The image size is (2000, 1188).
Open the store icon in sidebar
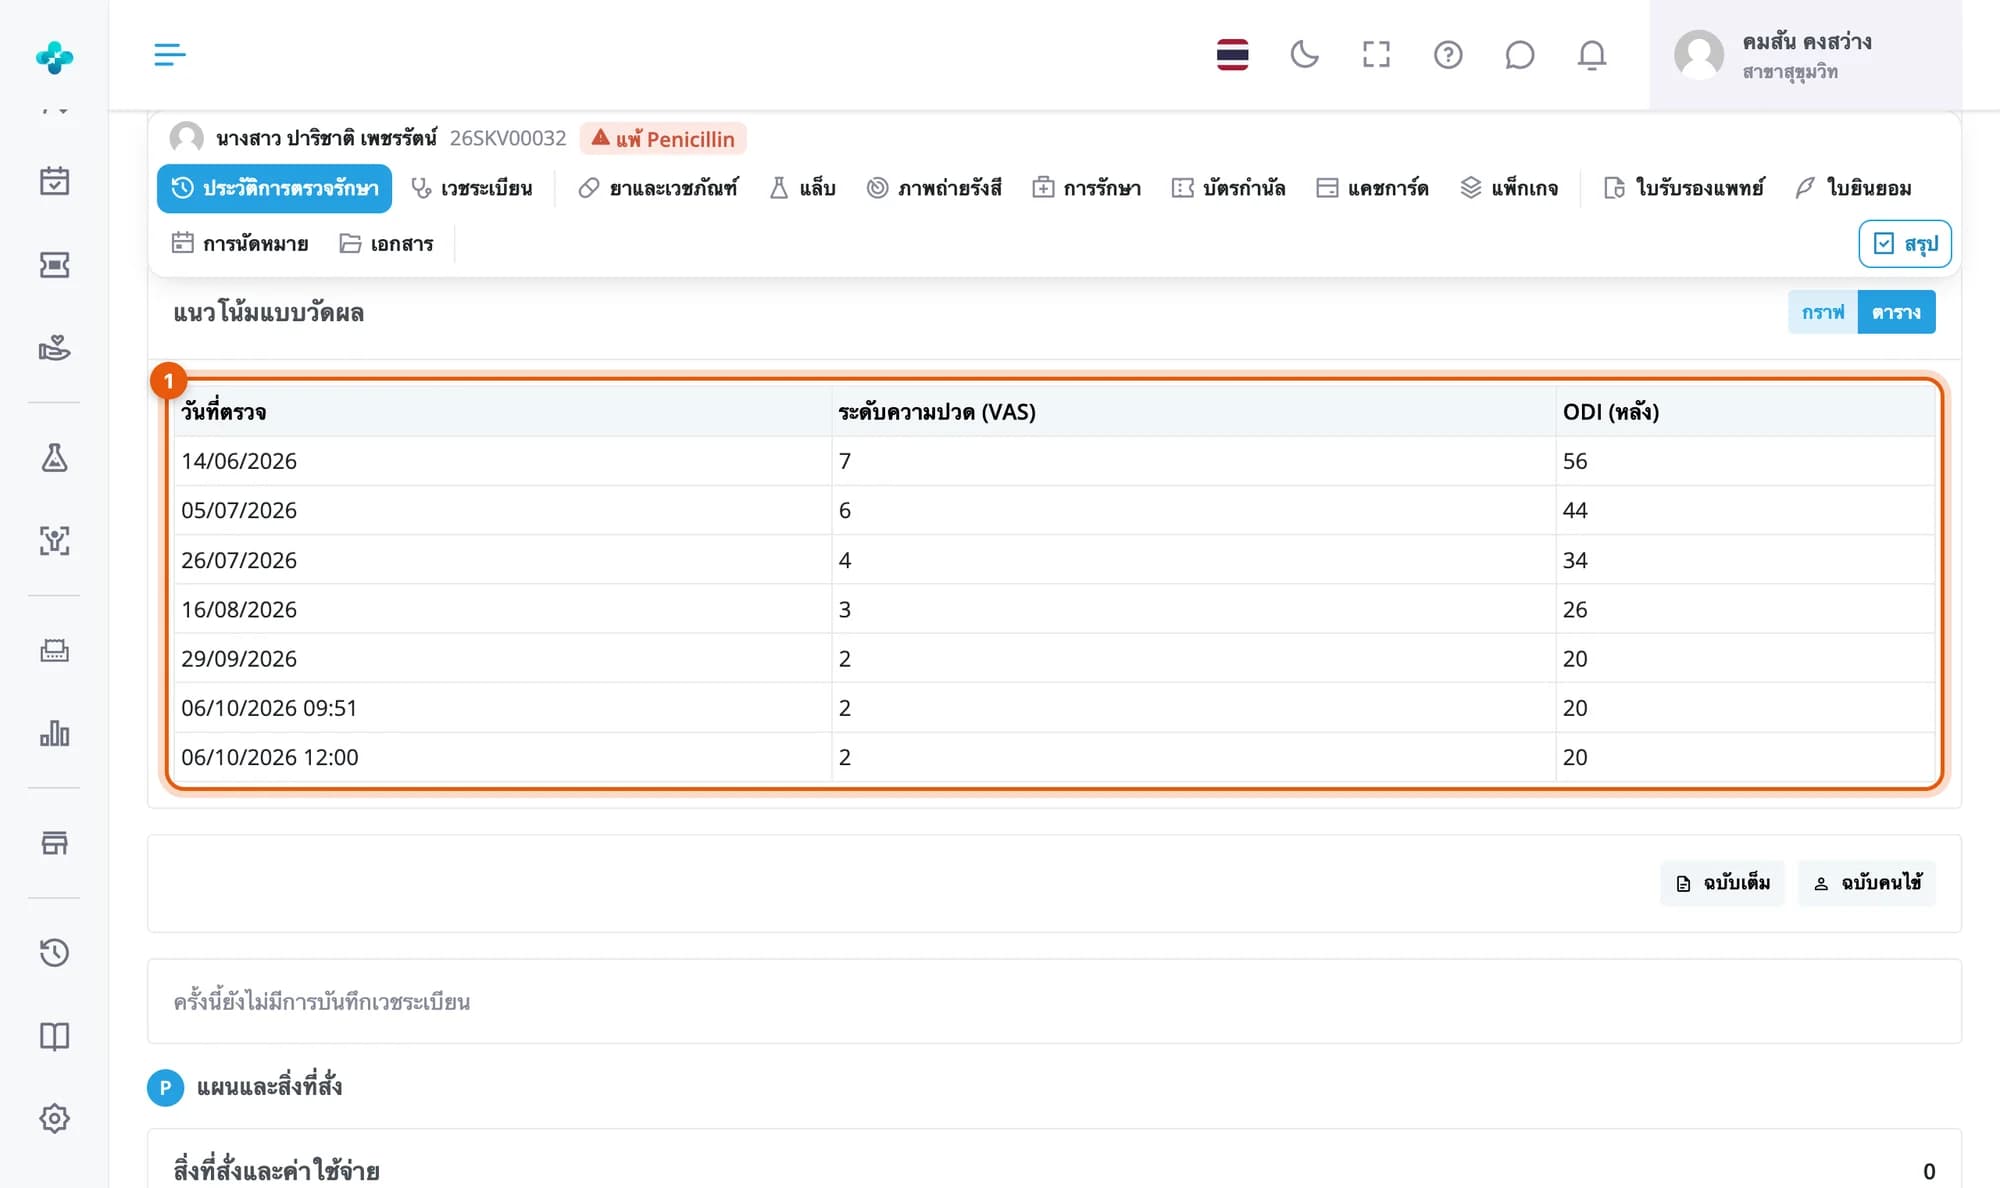(x=54, y=843)
